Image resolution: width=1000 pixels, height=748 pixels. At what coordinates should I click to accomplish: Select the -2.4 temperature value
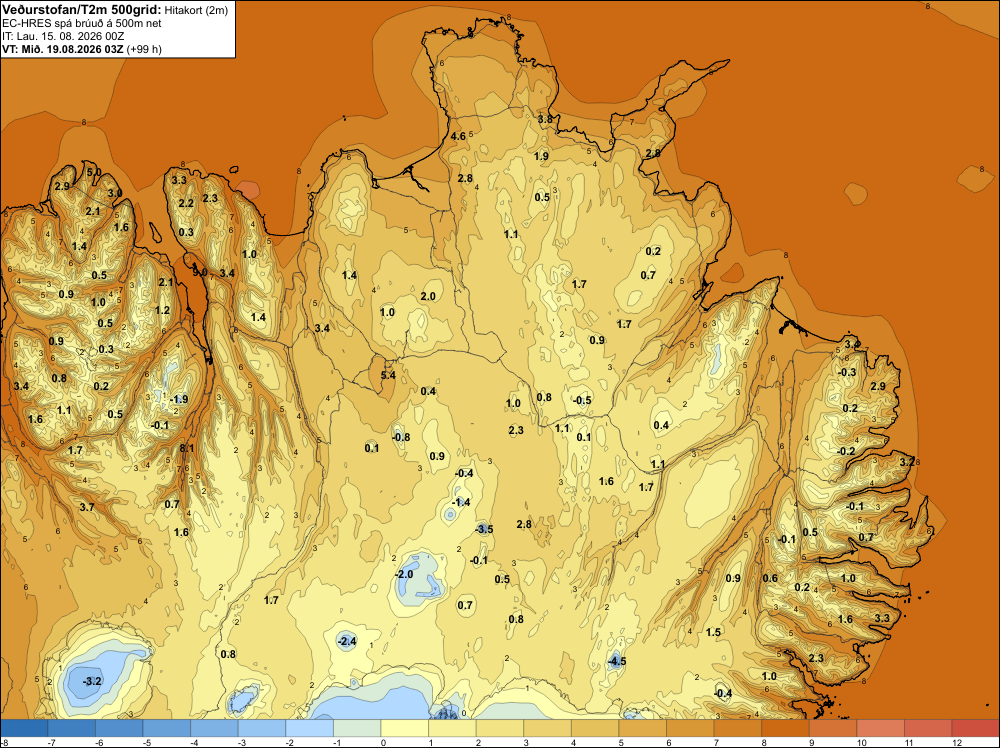point(346,641)
